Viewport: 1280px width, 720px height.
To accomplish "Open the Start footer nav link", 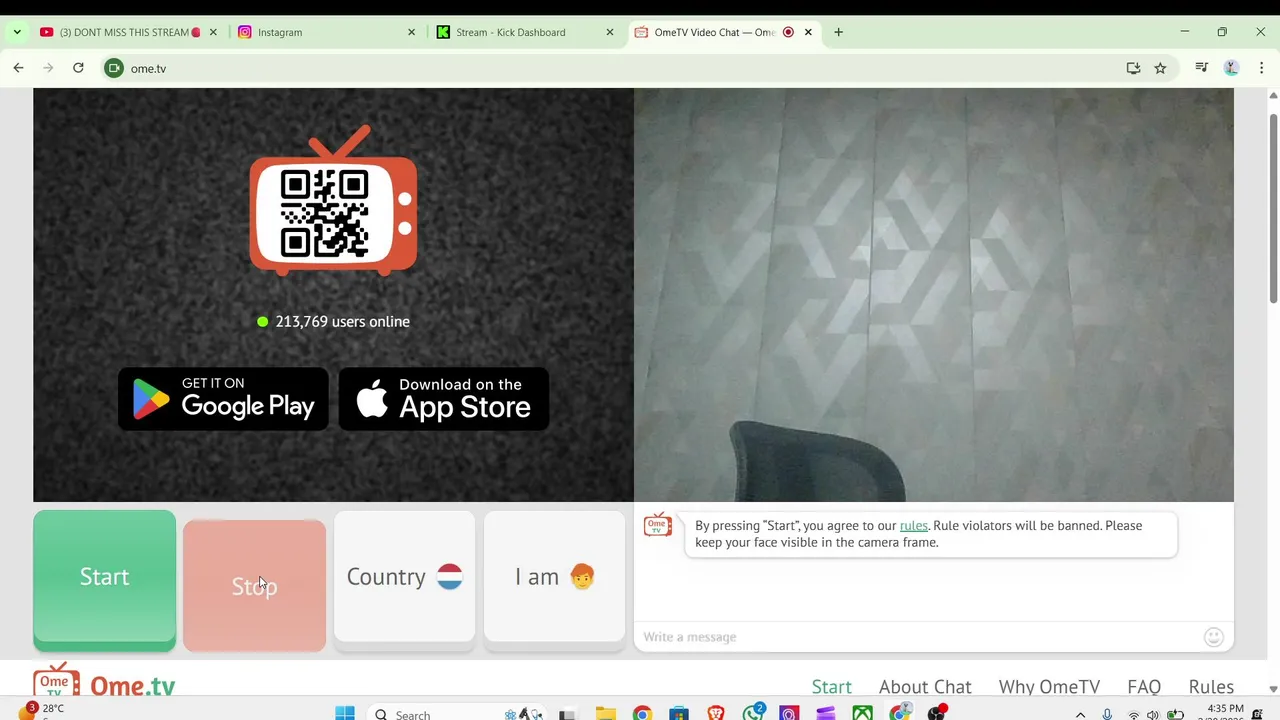I will pos(831,687).
